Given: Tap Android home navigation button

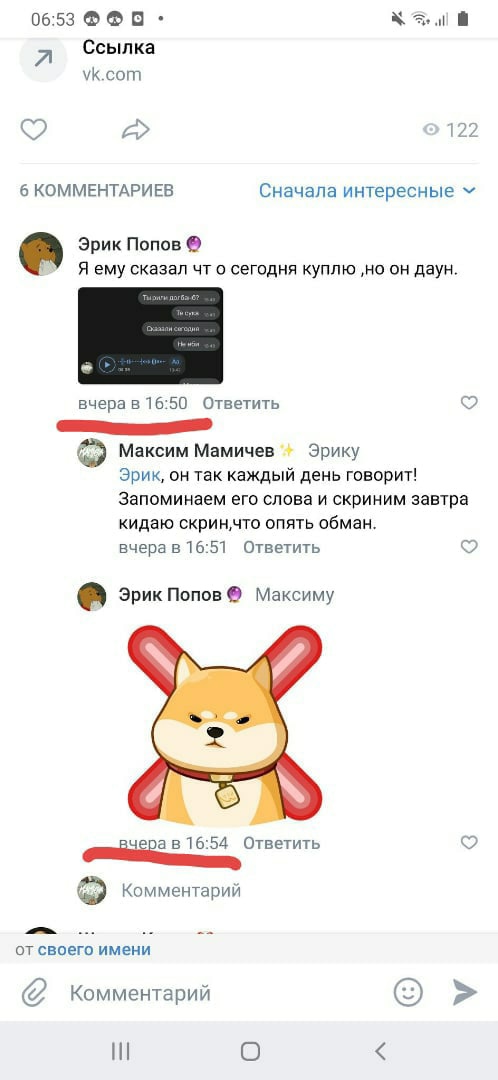Looking at the screenshot, I should [x=250, y=1051].
